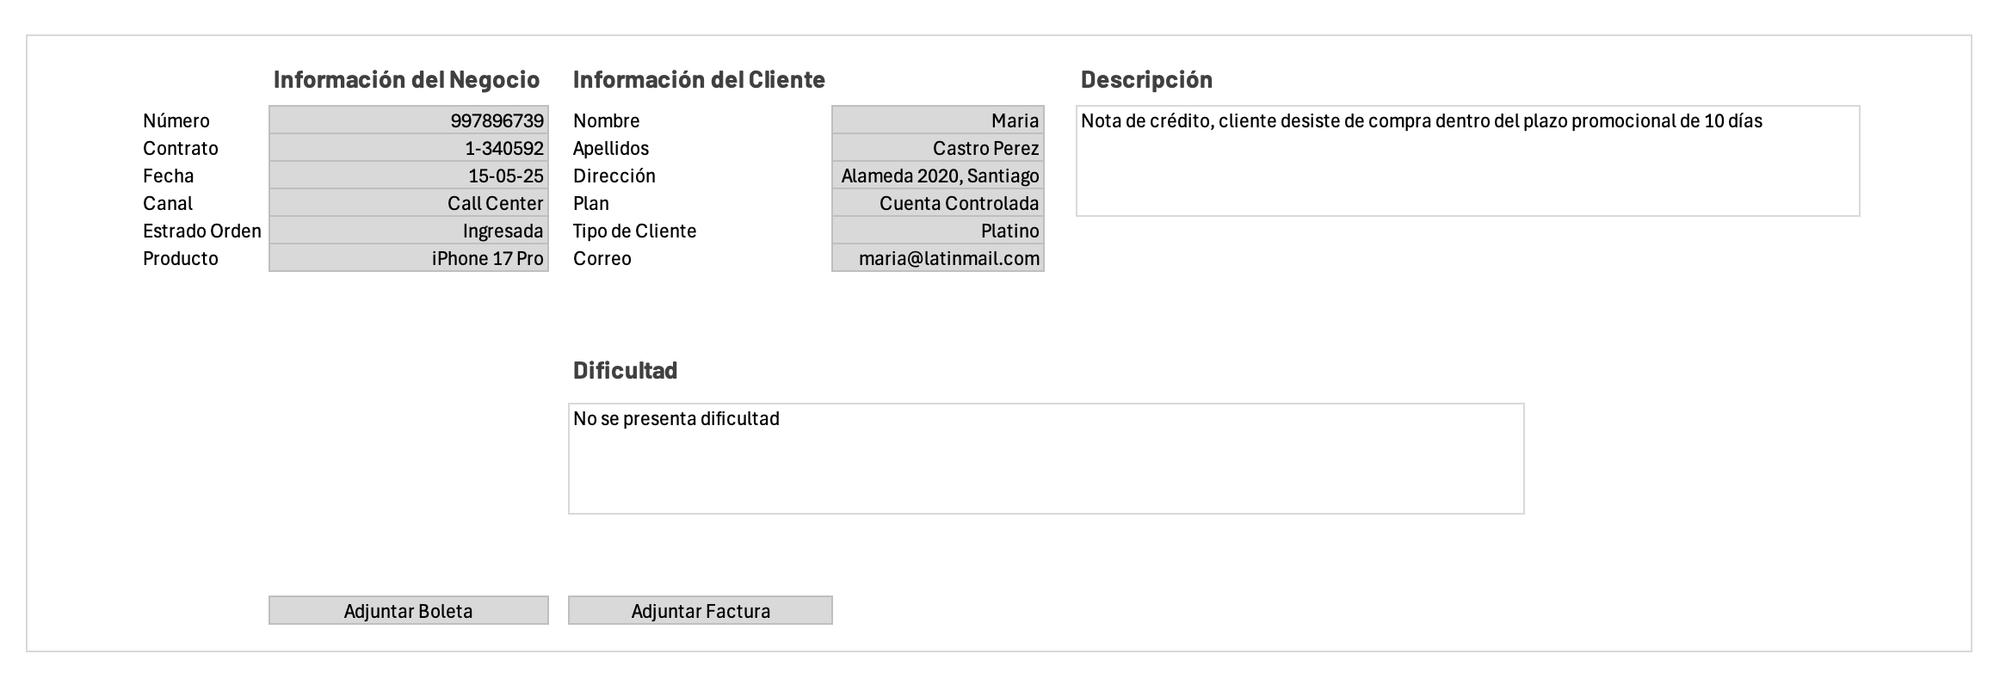Viewport: 2000px width, 685px height.
Task: Click the Adjuntar Factura button
Action: coord(700,610)
